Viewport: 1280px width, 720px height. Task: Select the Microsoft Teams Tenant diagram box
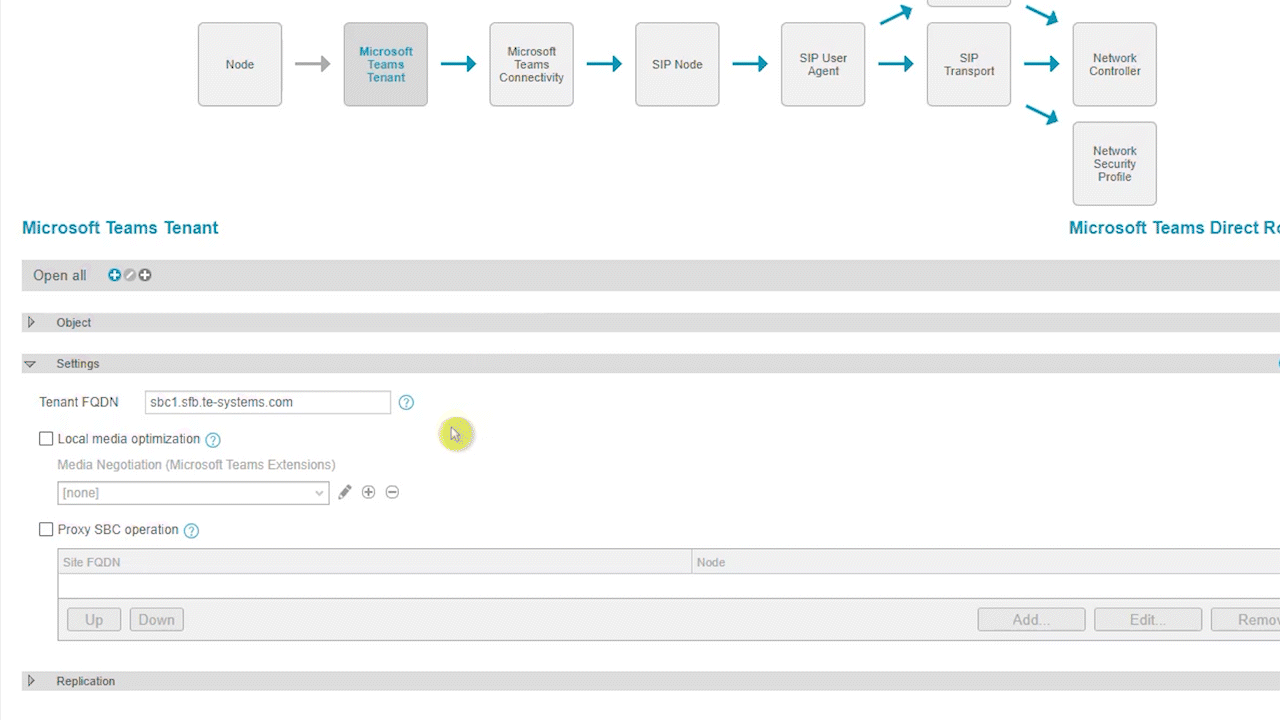click(386, 64)
